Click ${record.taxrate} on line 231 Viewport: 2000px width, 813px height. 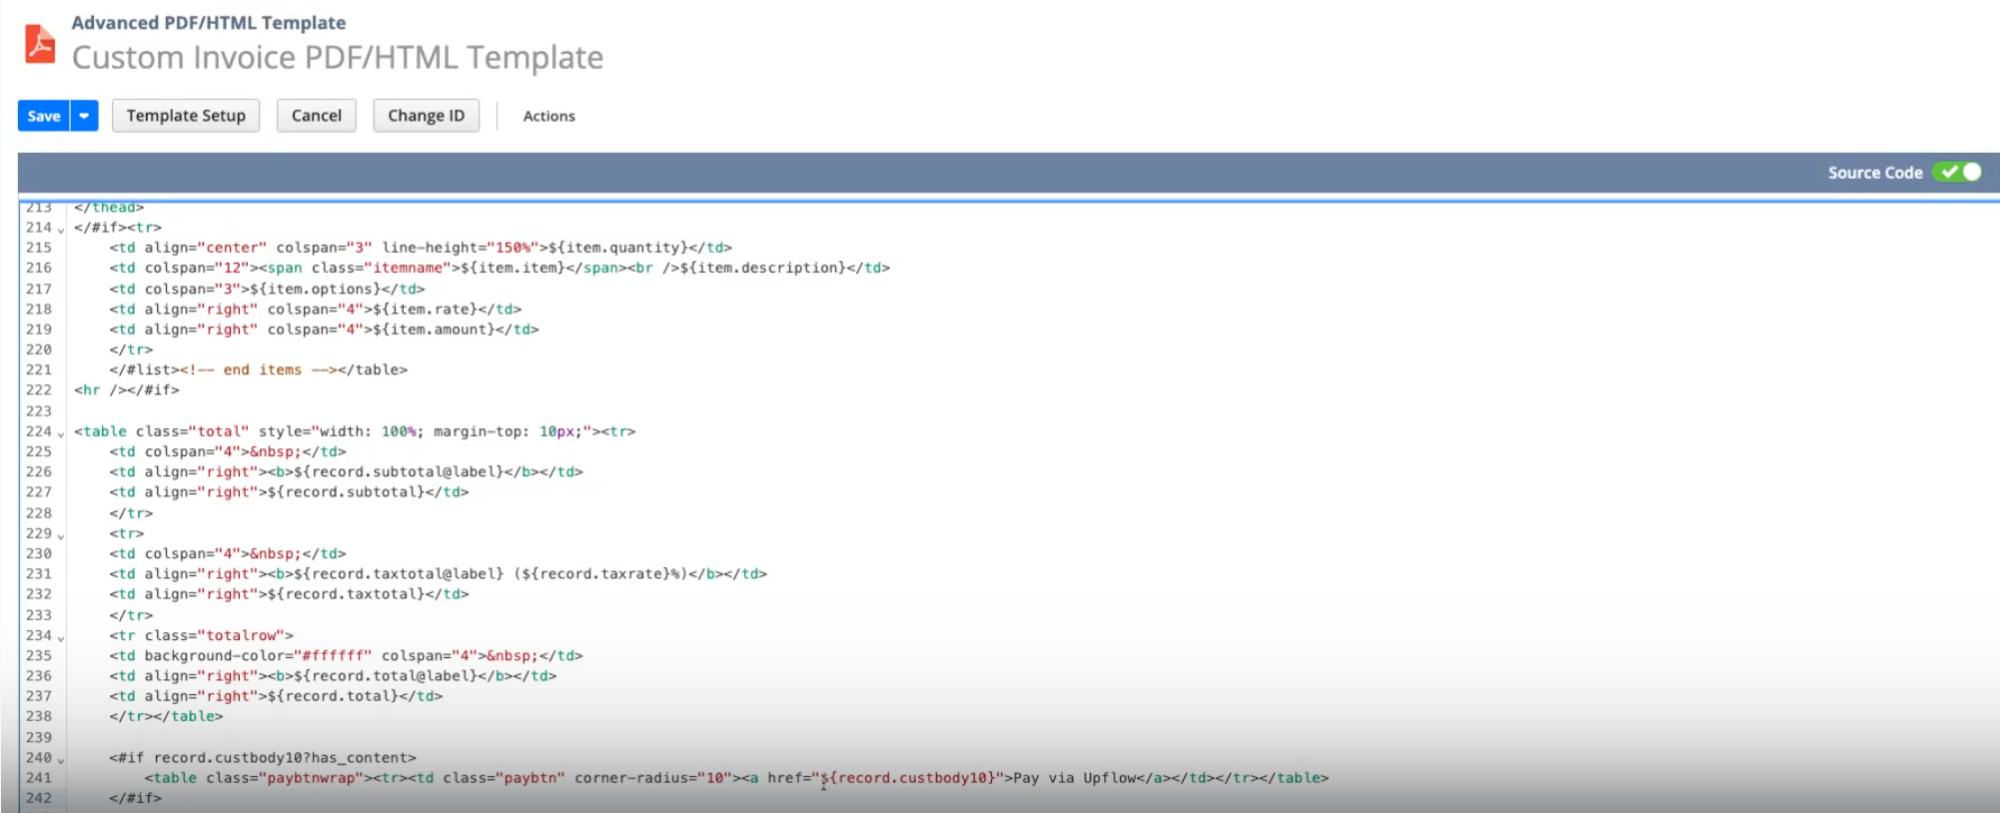pyautogui.click(x=596, y=574)
